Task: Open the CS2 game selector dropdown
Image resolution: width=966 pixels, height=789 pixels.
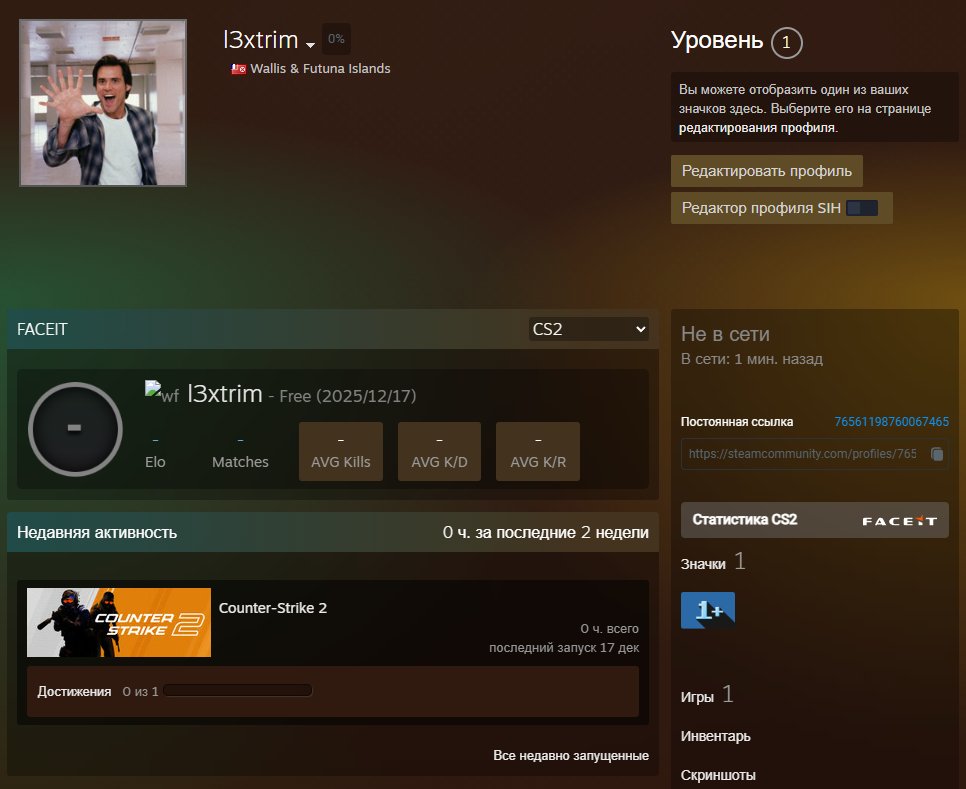Action: click(x=589, y=329)
